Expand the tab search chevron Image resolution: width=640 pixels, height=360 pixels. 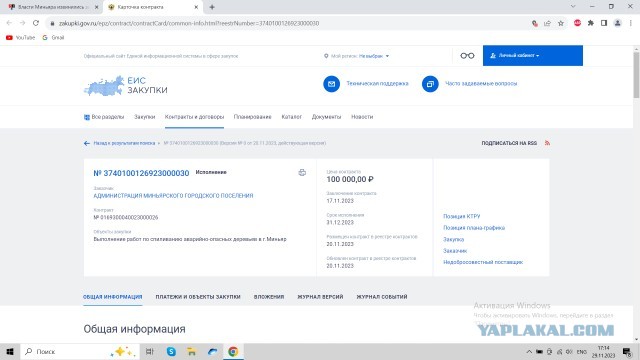573,7
